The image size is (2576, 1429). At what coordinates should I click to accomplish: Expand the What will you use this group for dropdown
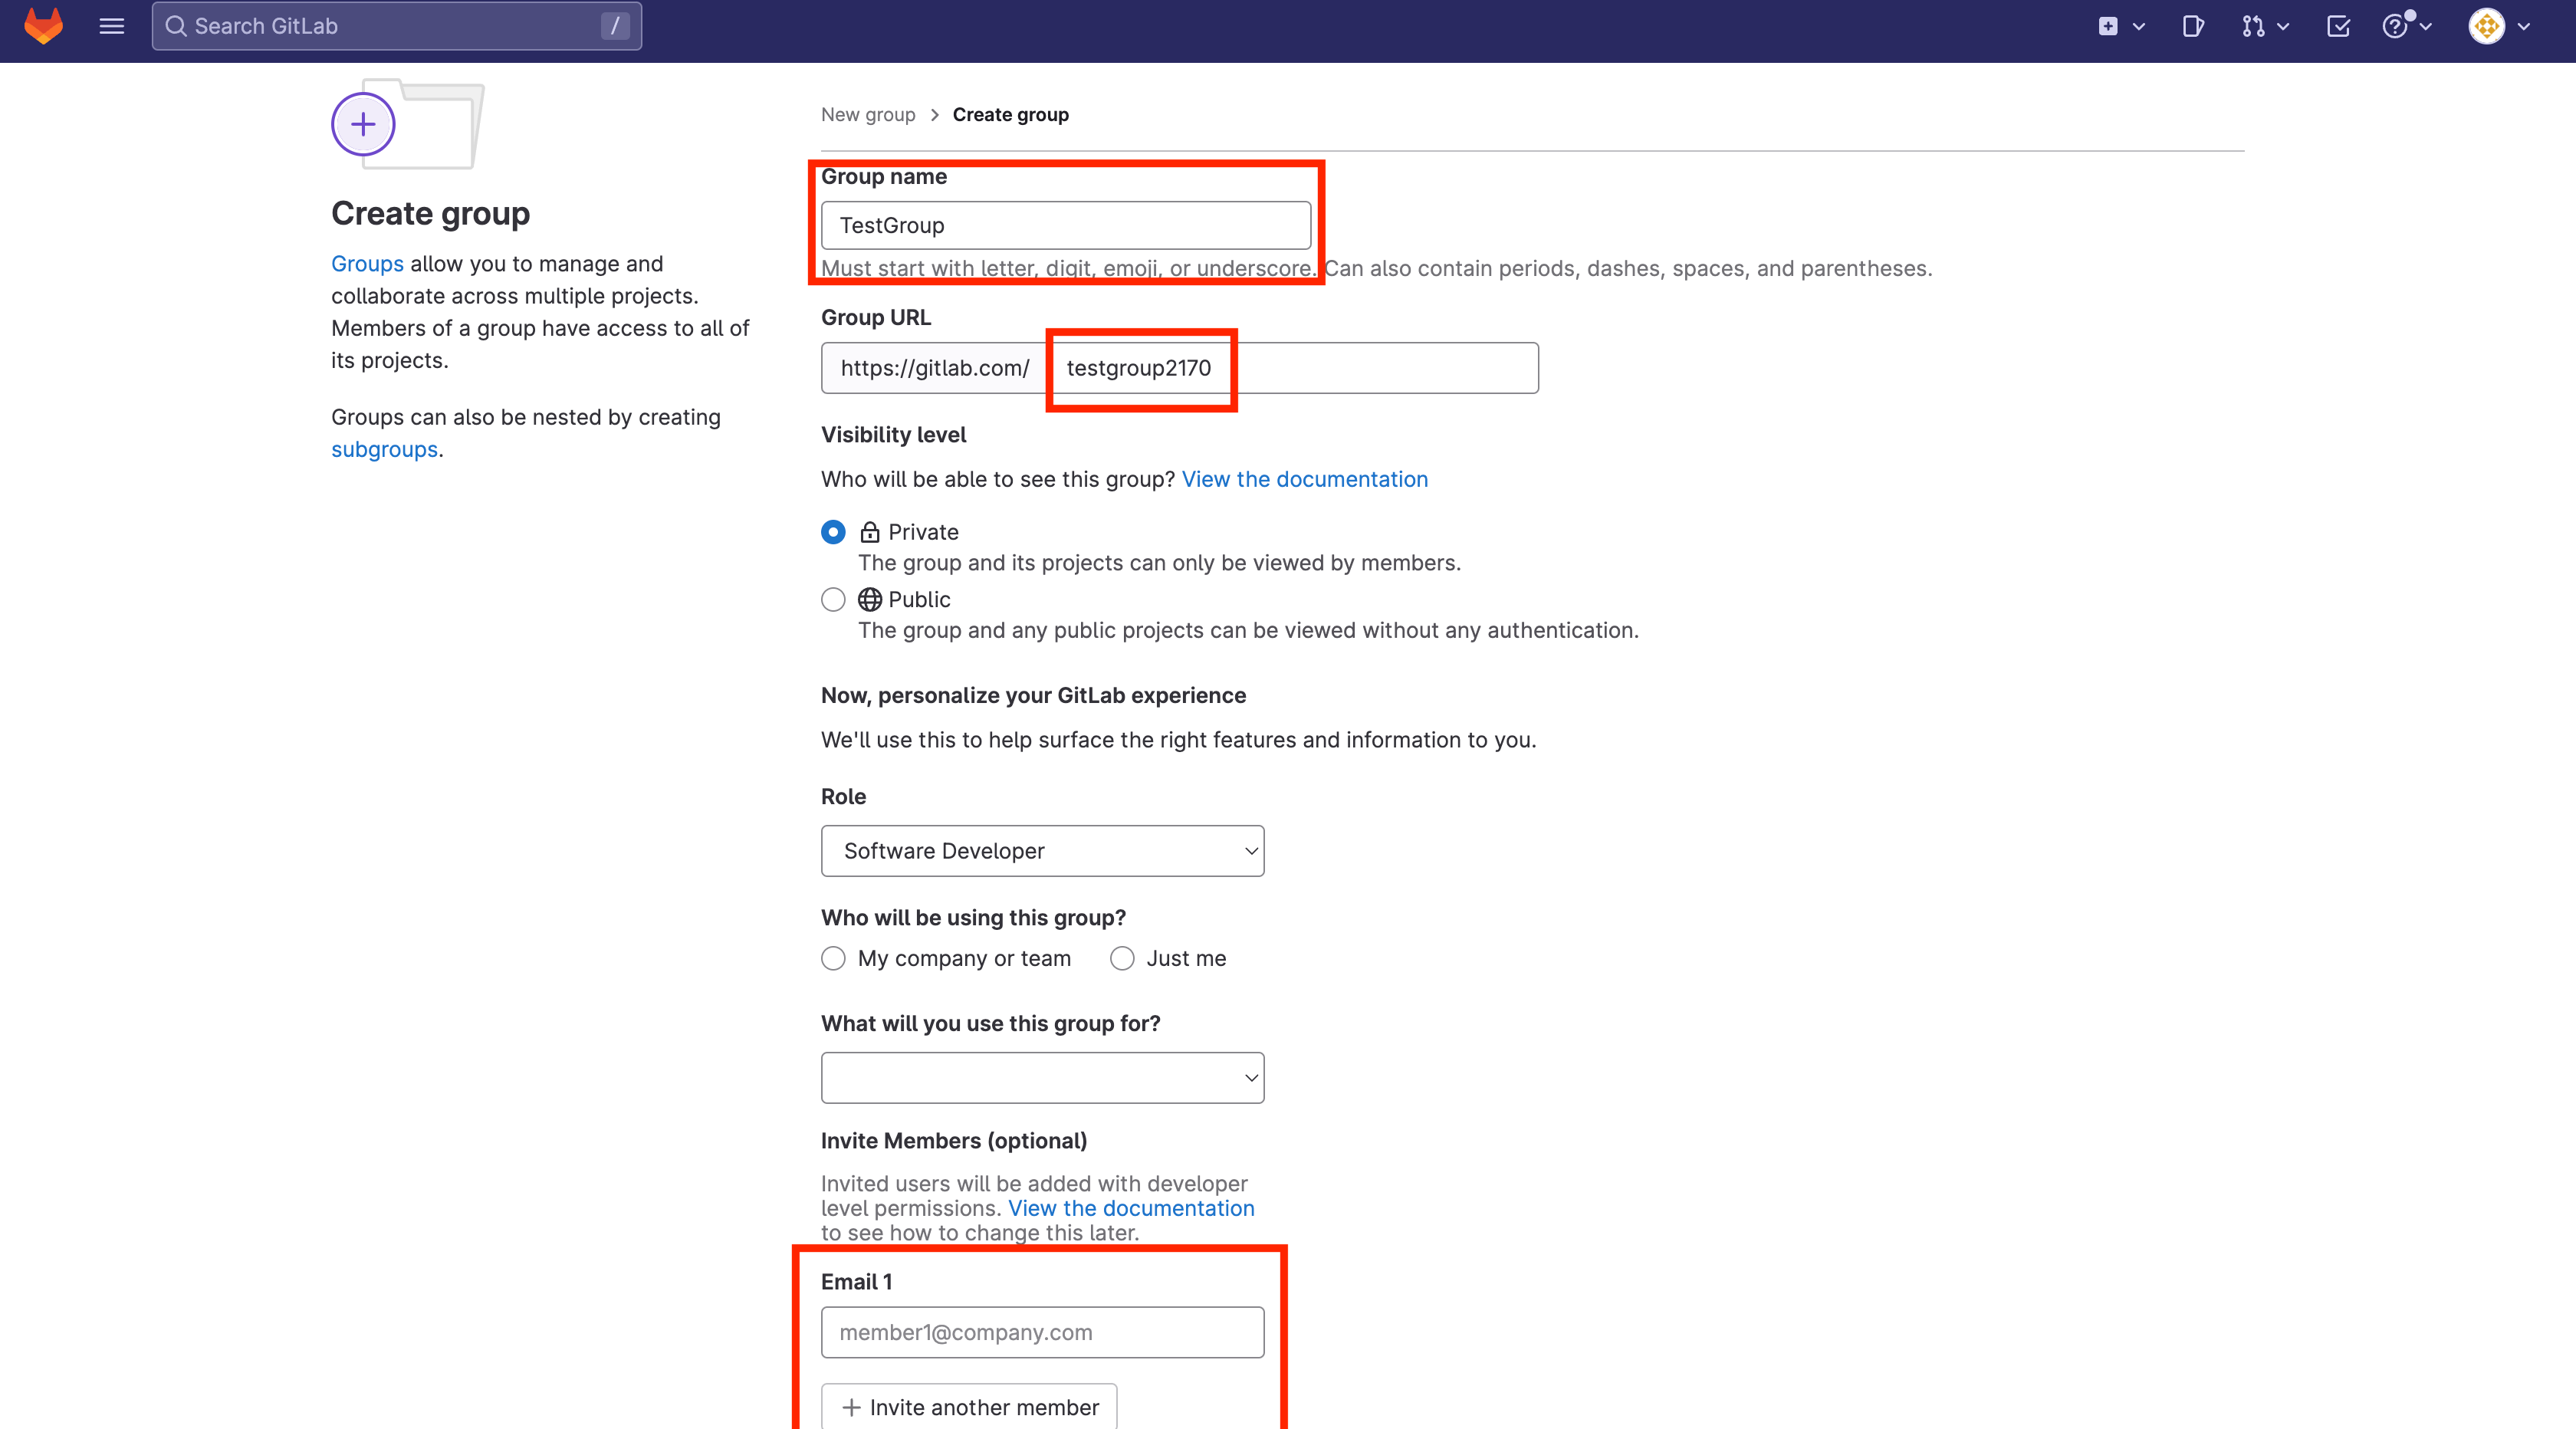(1042, 1077)
